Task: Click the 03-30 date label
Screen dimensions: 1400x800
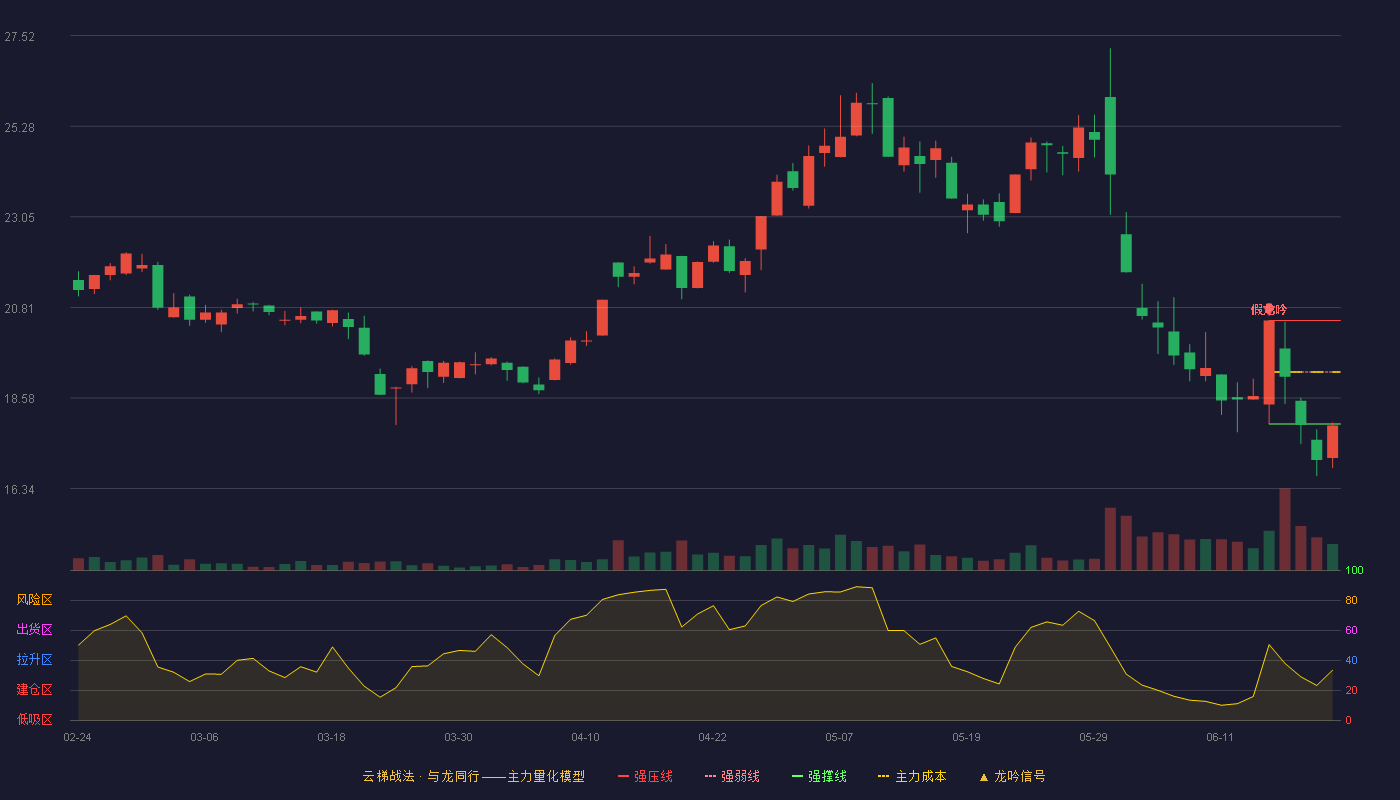Action: click(x=458, y=737)
